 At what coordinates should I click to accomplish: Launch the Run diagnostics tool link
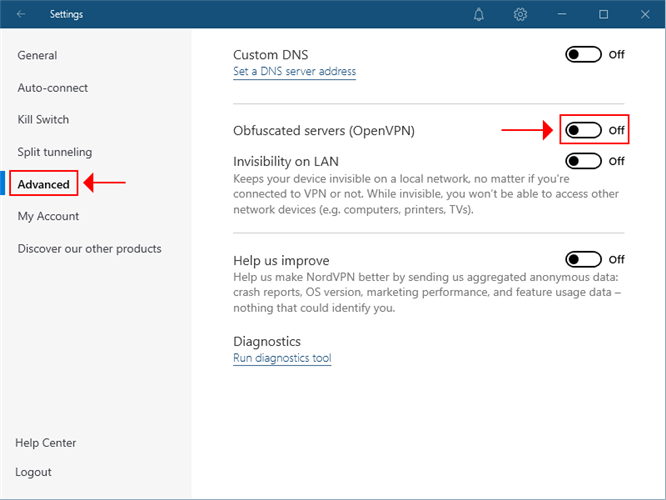(x=282, y=358)
